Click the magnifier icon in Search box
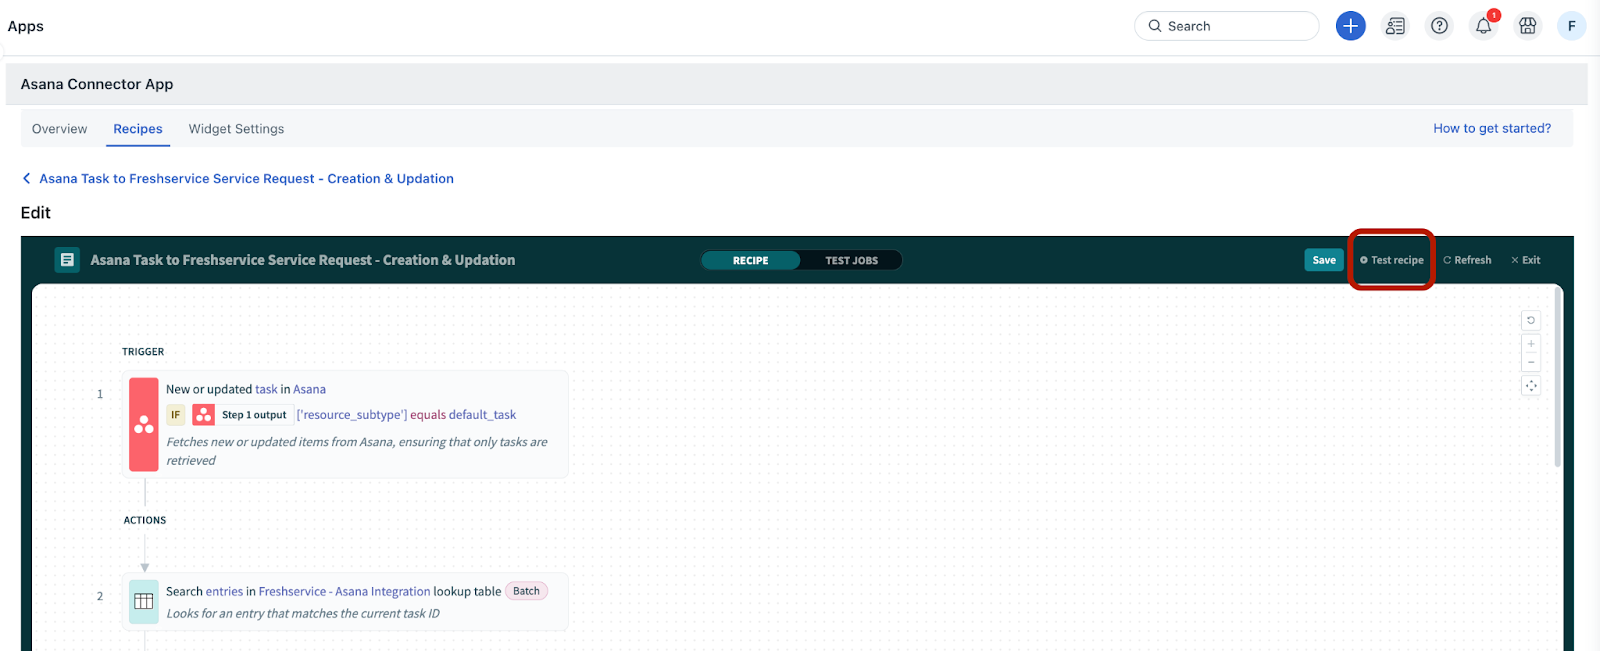The height and width of the screenshot is (651, 1600). click(x=1155, y=26)
